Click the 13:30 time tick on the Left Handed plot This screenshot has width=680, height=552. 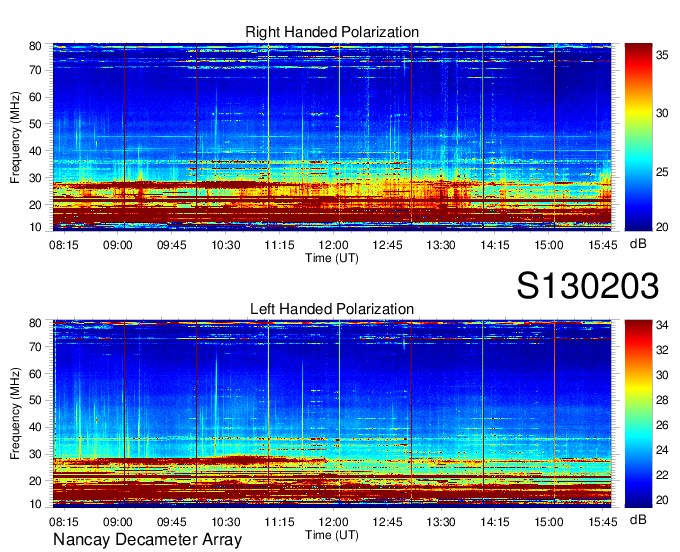coord(441,522)
